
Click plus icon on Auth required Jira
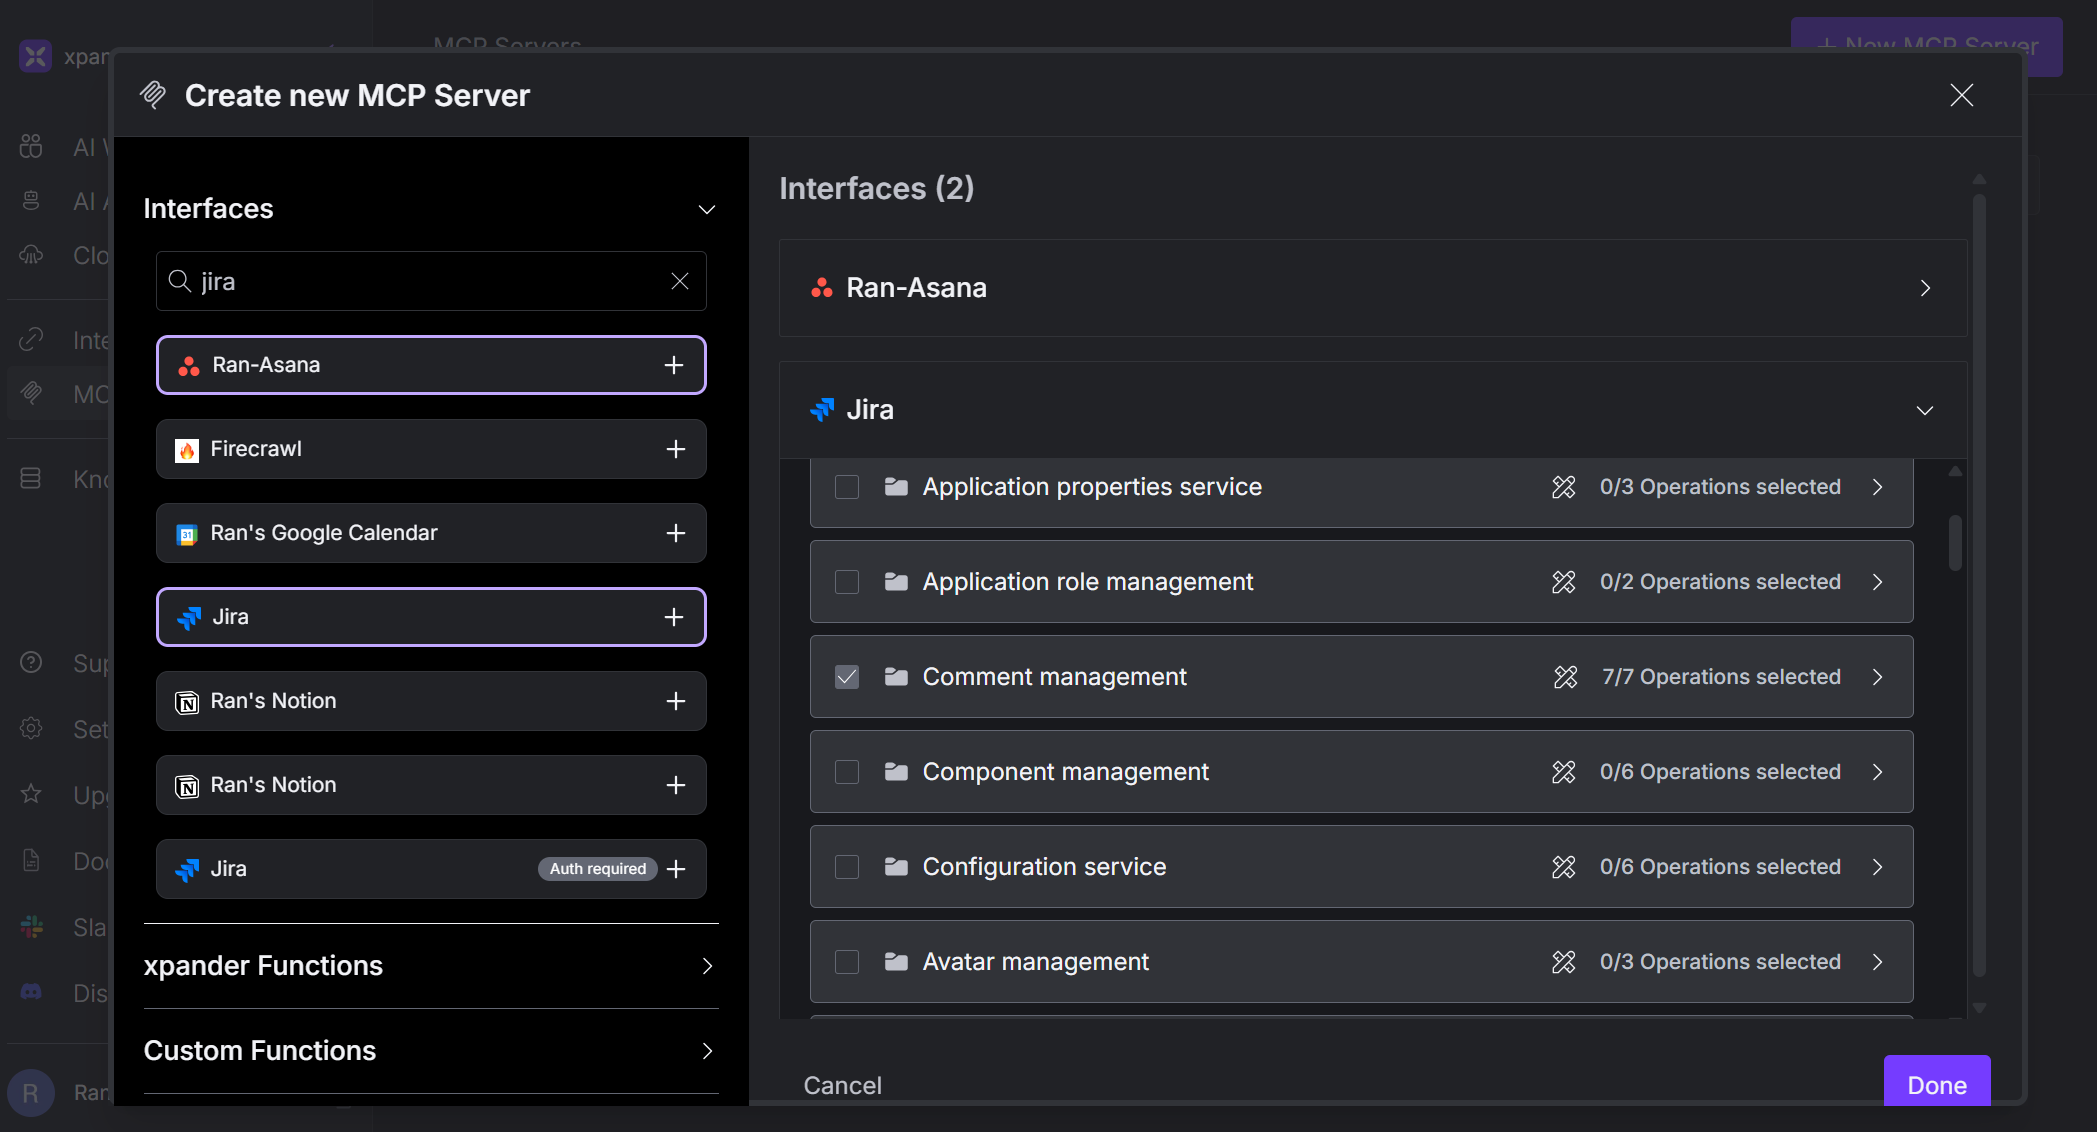point(676,869)
